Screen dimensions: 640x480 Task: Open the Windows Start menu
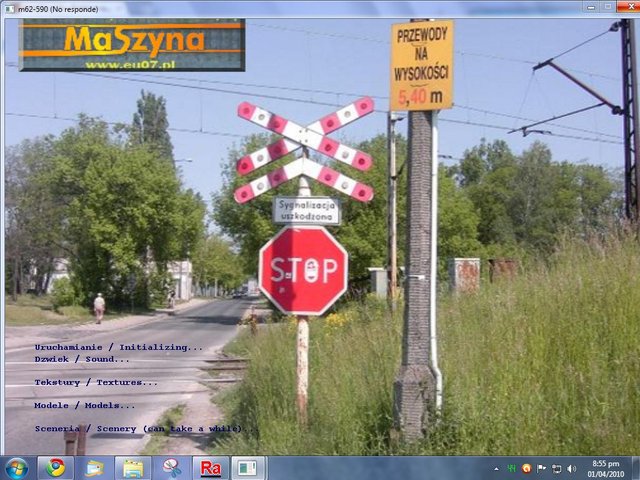click(17, 468)
